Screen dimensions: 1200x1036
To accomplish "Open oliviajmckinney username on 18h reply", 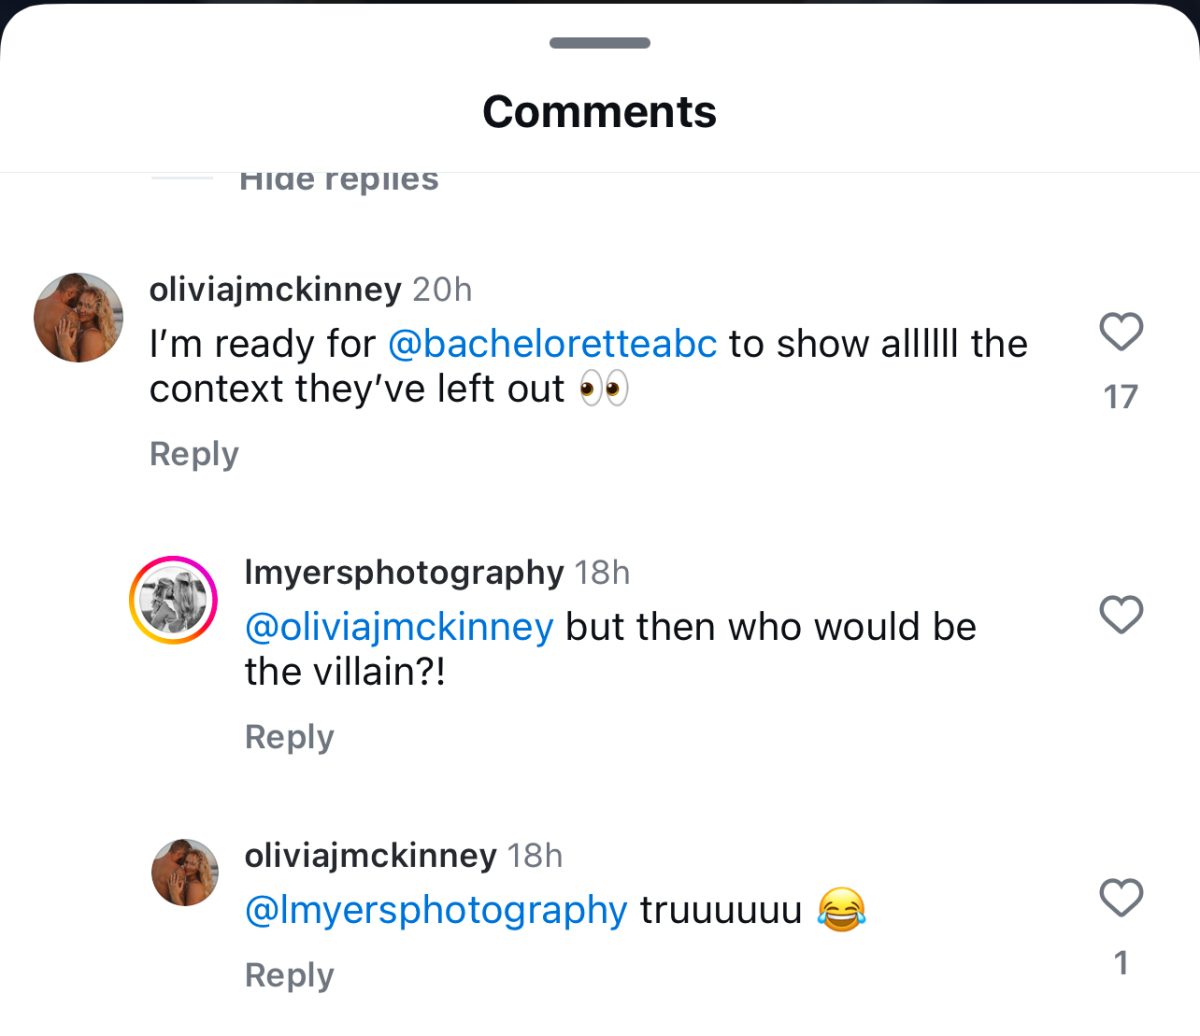I will pos(370,855).
